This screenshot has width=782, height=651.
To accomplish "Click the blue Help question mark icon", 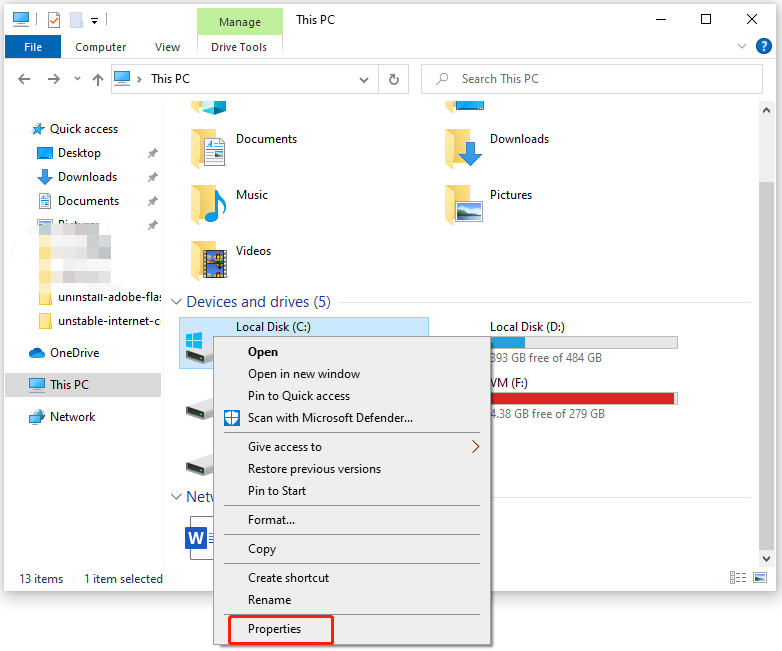I will 764,46.
